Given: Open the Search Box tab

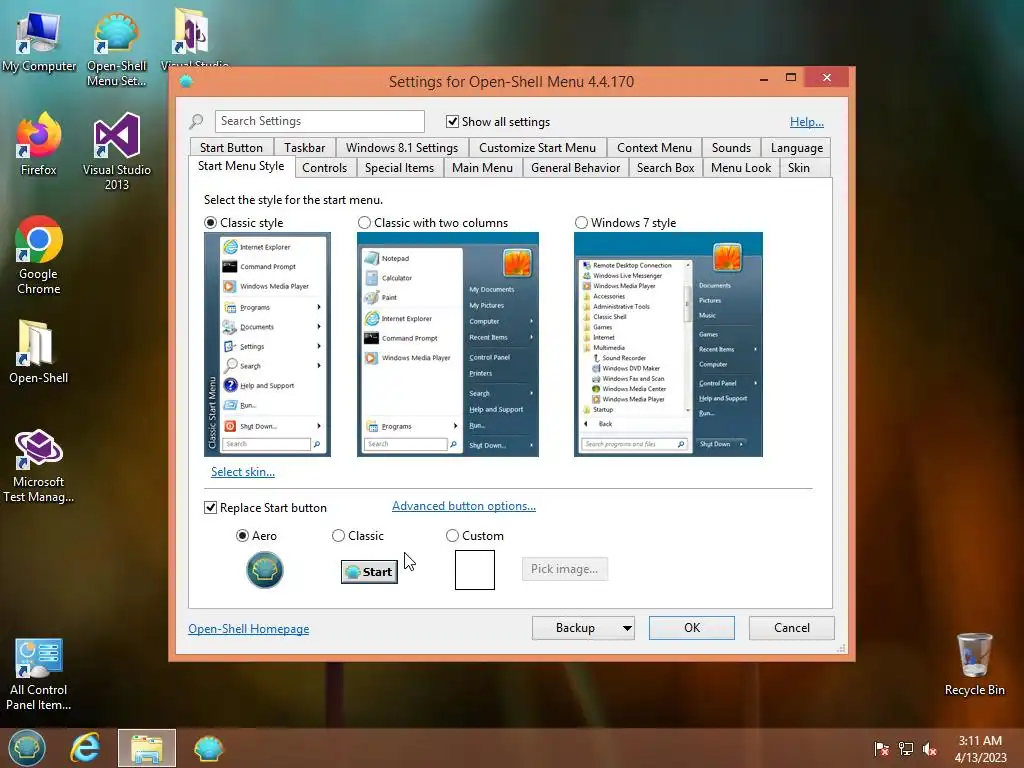Looking at the screenshot, I should 665,168.
